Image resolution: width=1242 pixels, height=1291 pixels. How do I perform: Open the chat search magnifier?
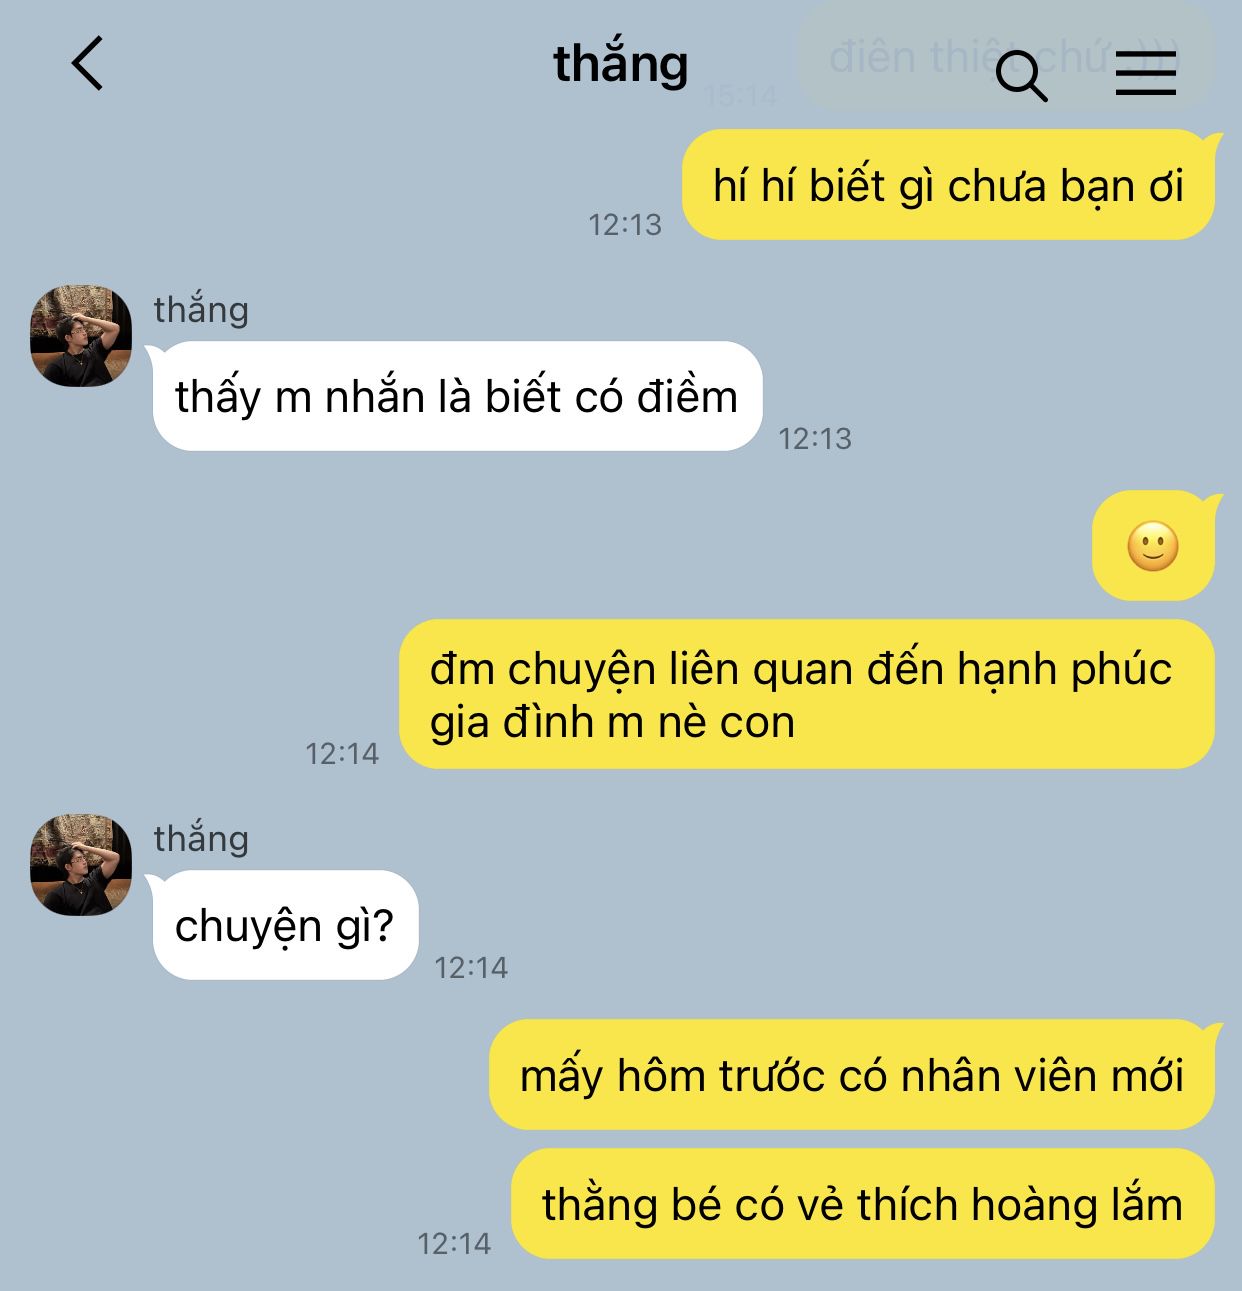(1022, 77)
